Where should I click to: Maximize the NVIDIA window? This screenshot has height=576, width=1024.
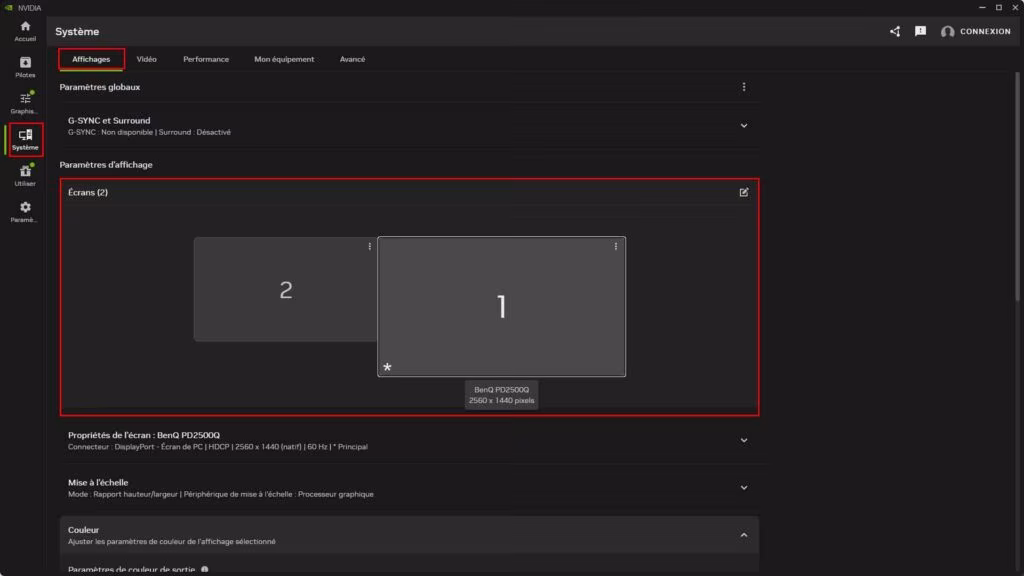(x=999, y=7)
